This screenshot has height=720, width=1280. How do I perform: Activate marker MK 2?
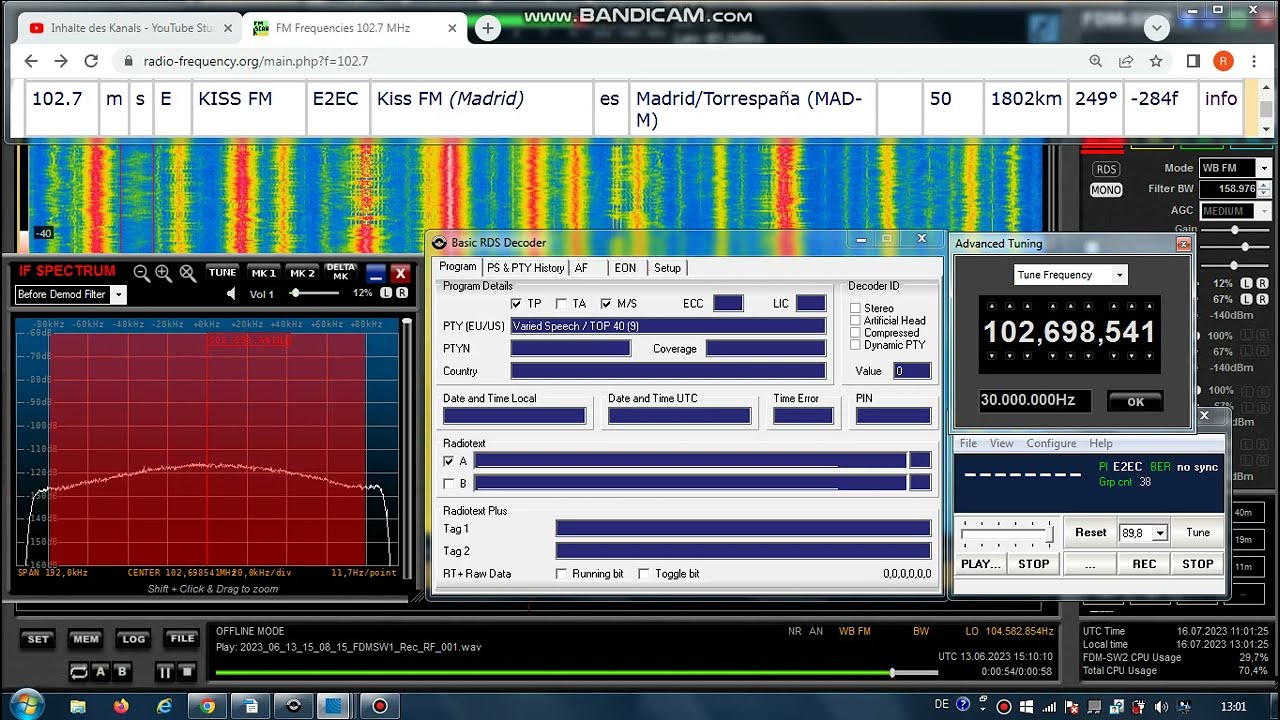pyautogui.click(x=302, y=272)
